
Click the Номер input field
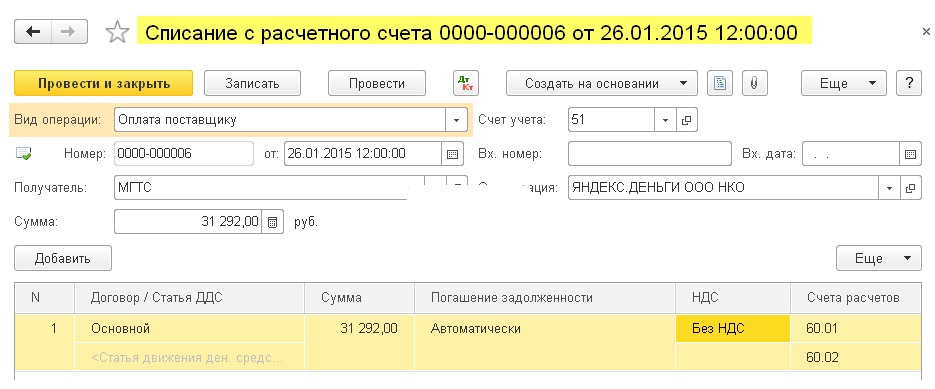(x=184, y=154)
